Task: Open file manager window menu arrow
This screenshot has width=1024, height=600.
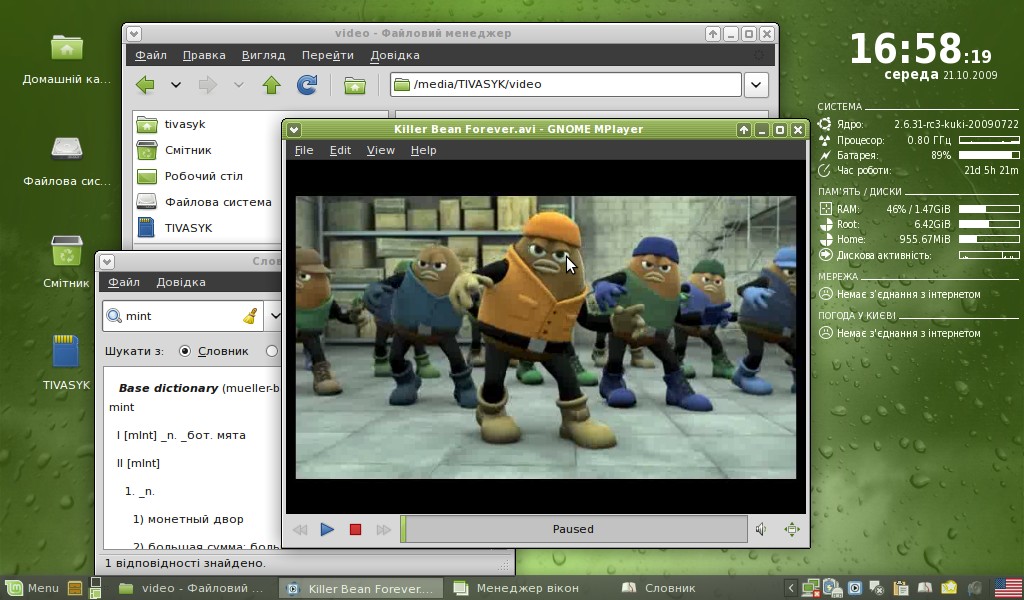Action: tap(134, 34)
